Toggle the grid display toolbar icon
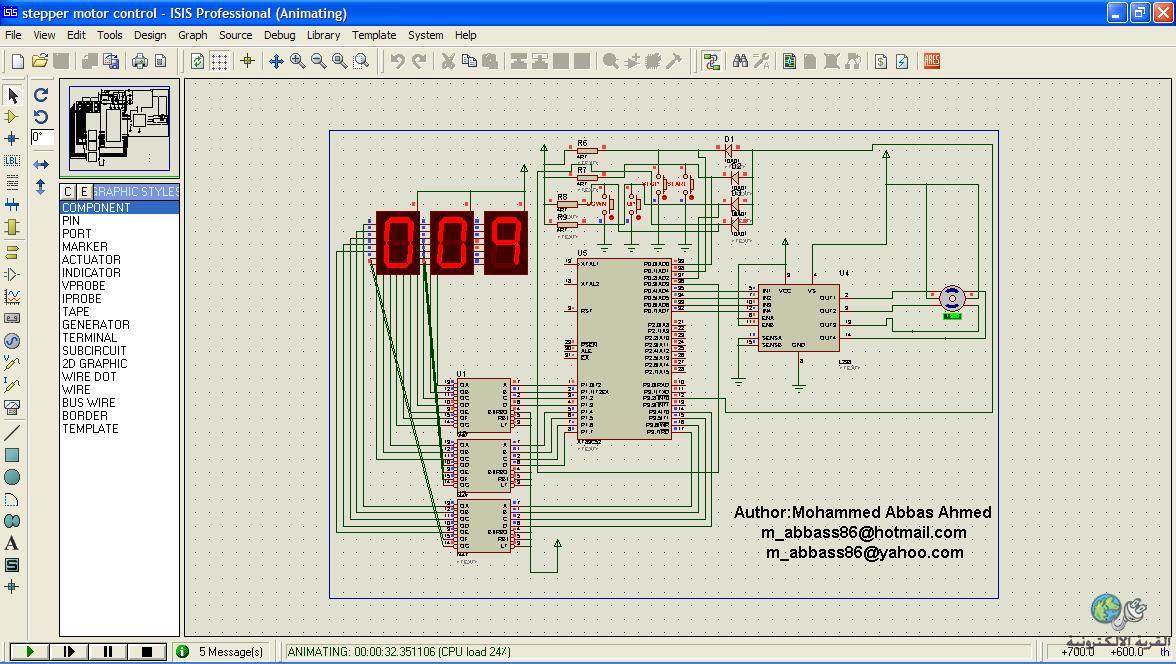 219,62
